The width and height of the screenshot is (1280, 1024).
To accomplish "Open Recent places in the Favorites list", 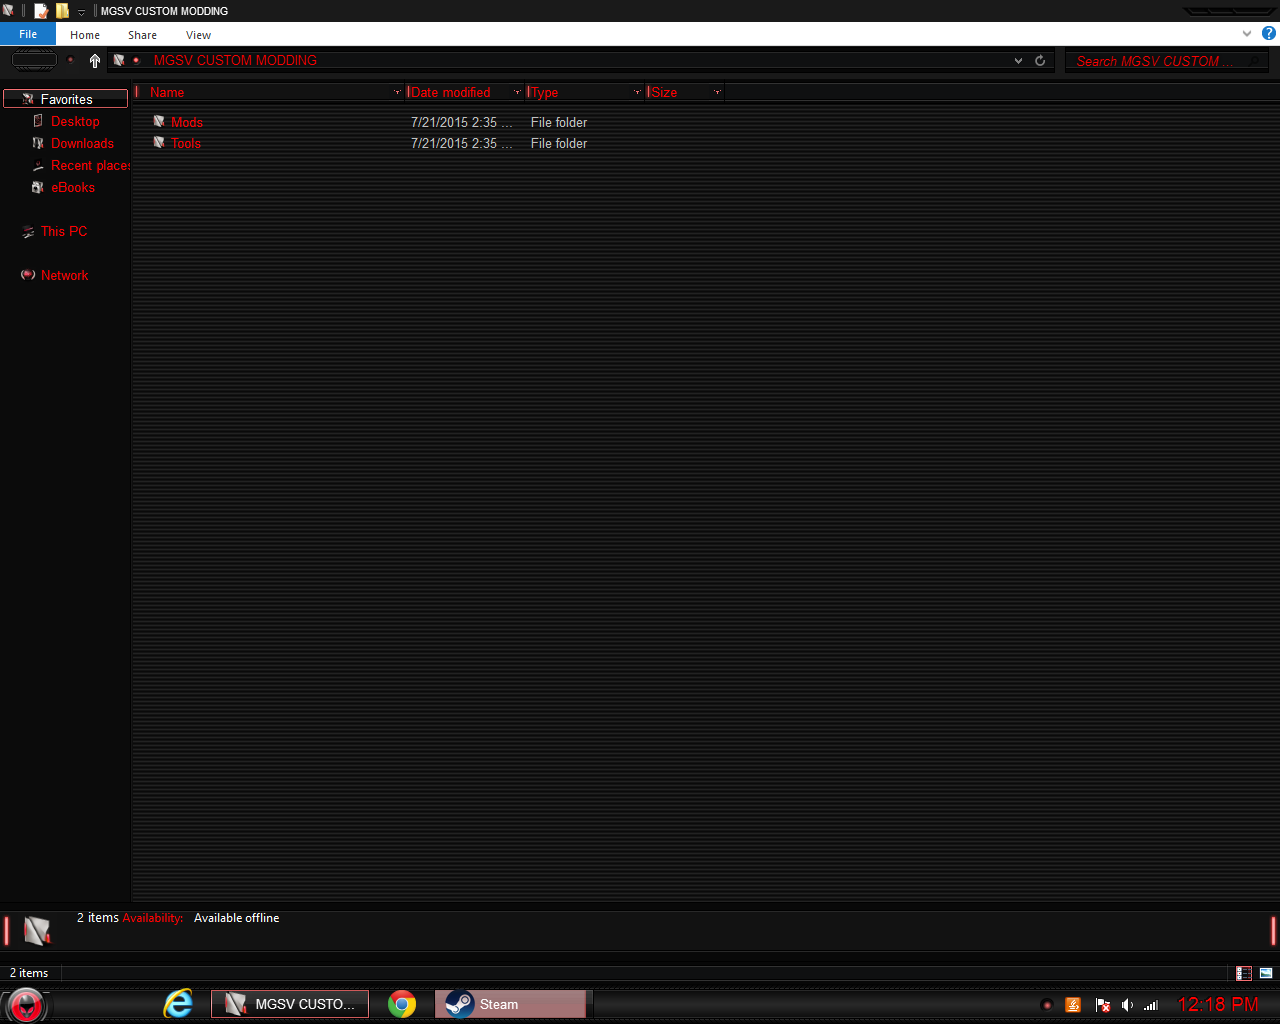I will coord(90,165).
